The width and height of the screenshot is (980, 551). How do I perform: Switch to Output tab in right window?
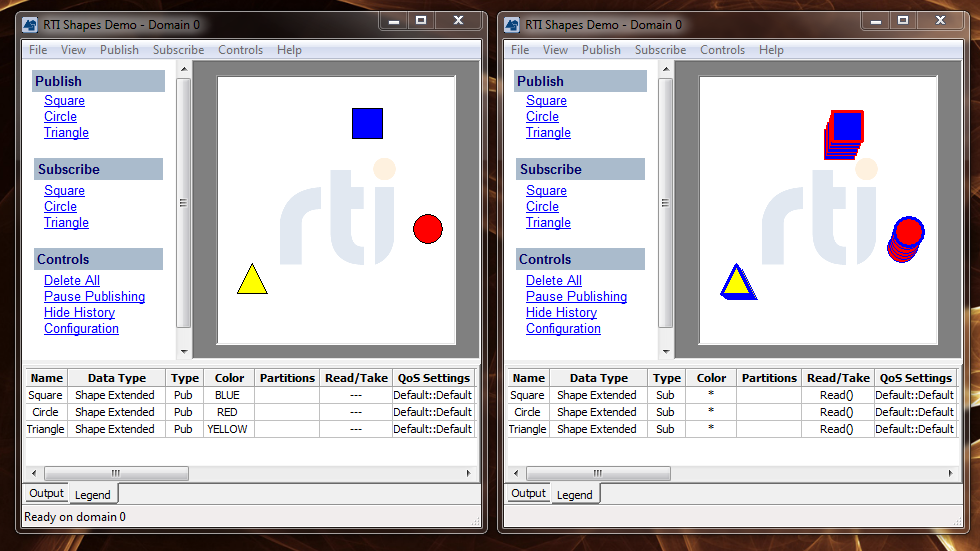pyautogui.click(x=528, y=493)
